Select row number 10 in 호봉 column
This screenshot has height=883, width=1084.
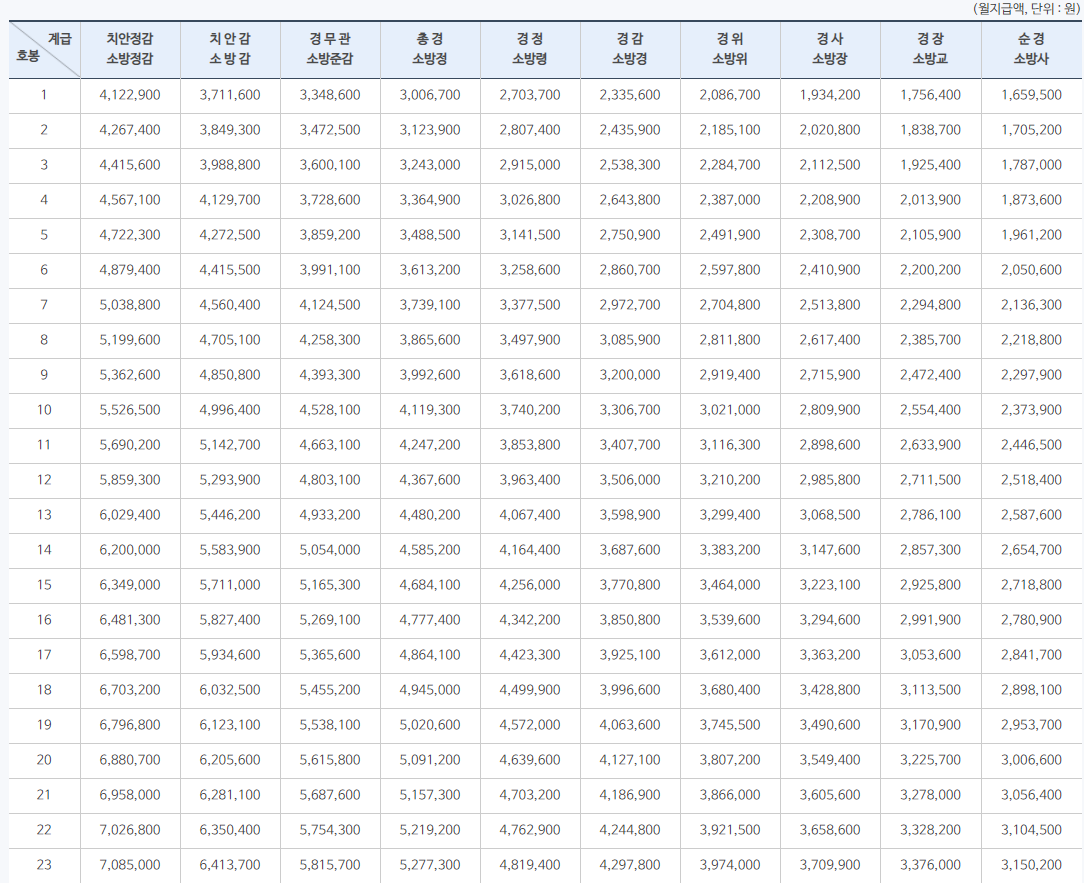click(x=44, y=410)
